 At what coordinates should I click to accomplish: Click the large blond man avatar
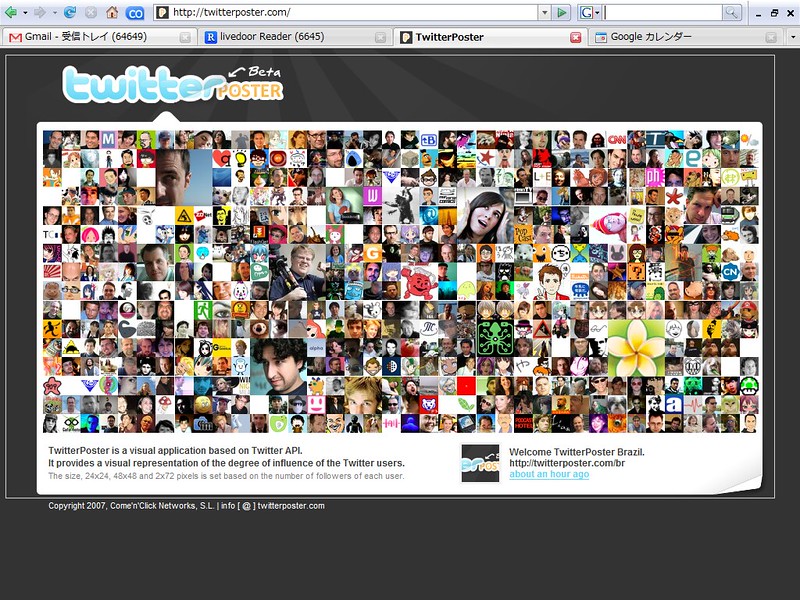pyautogui.click(x=363, y=395)
